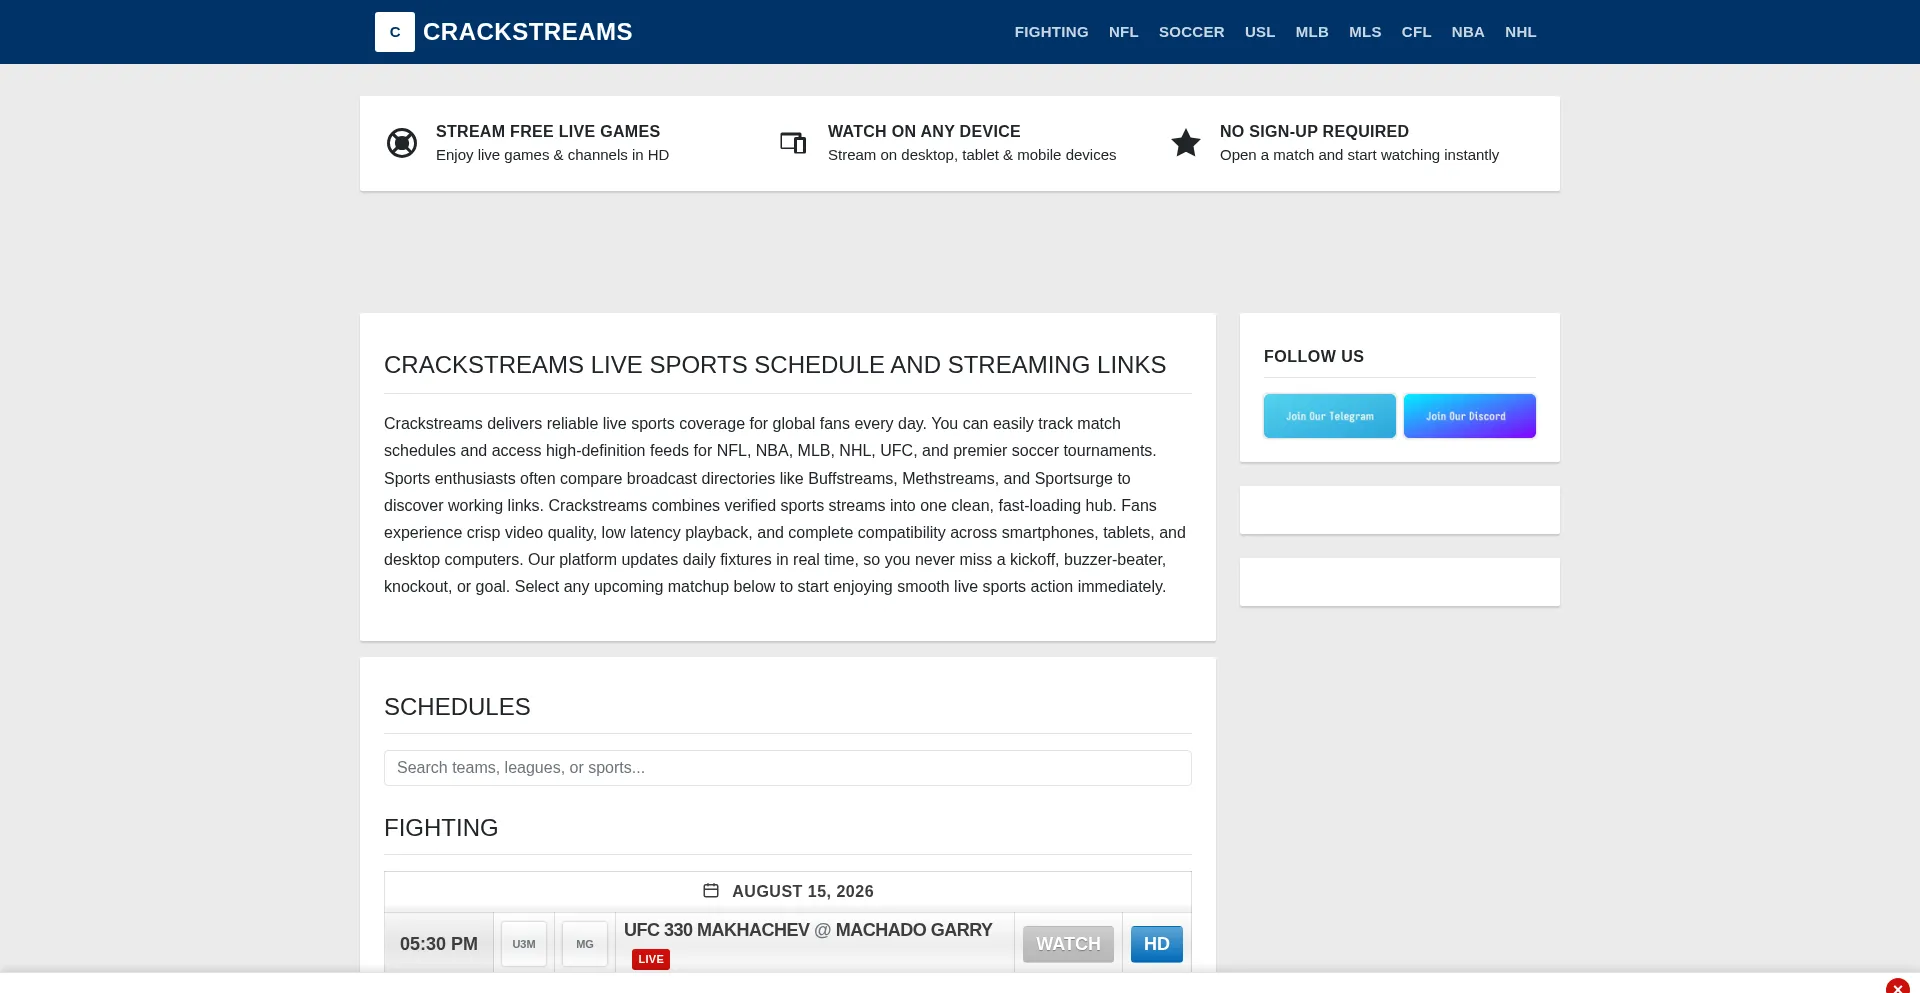Screen dimensions: 1920x993
Task: Click the calendar icon next to August 15, 2026
Action: 711,890
